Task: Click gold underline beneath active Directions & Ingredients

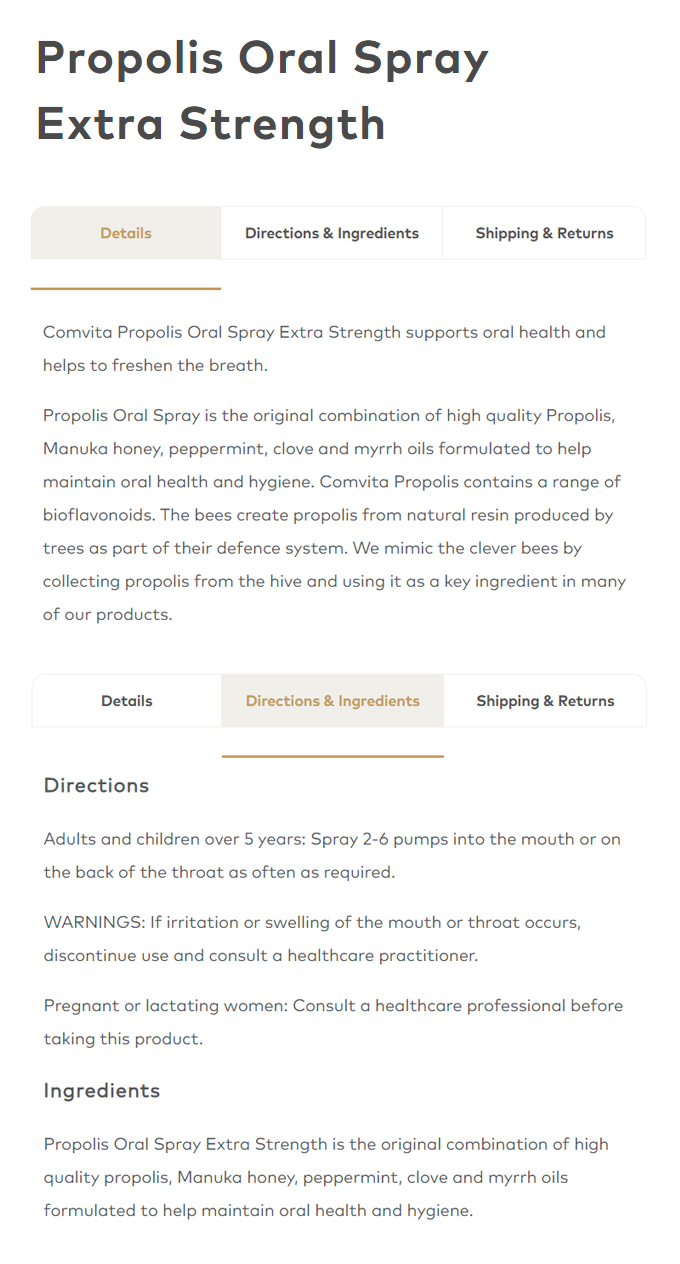Action: pyautogui.click(x=333, y=756)
